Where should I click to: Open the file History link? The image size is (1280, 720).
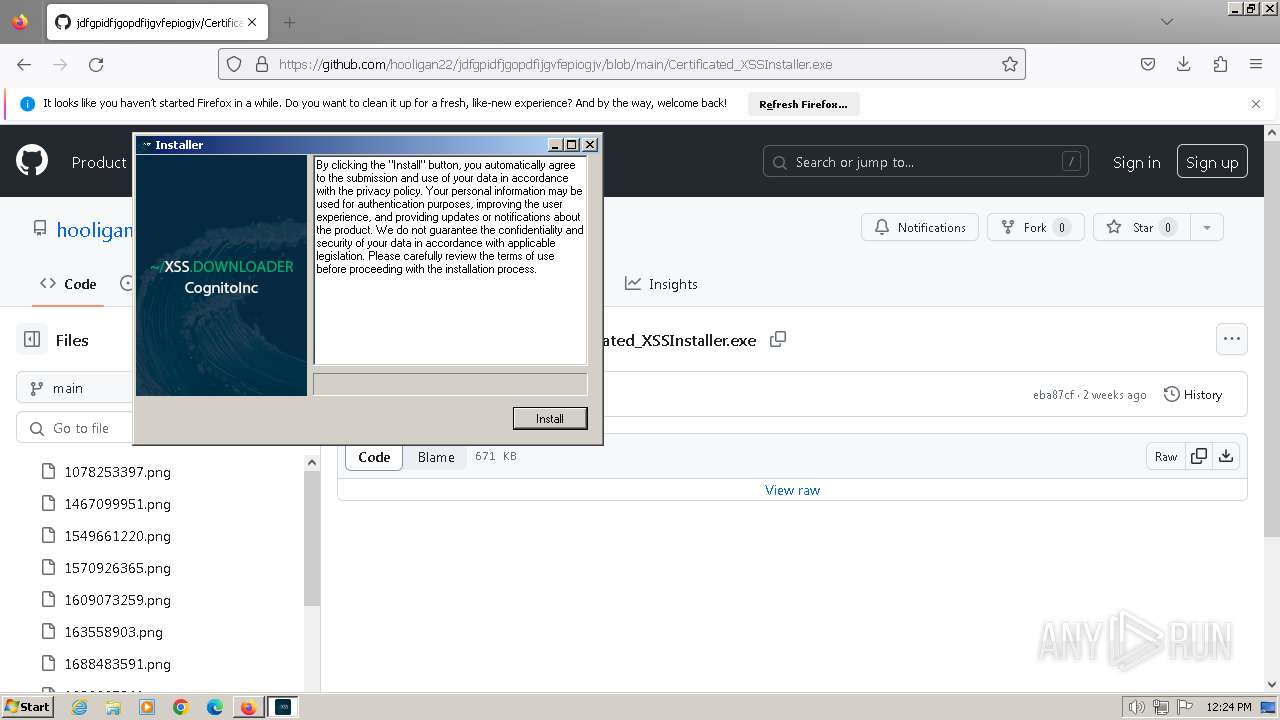1193,395
